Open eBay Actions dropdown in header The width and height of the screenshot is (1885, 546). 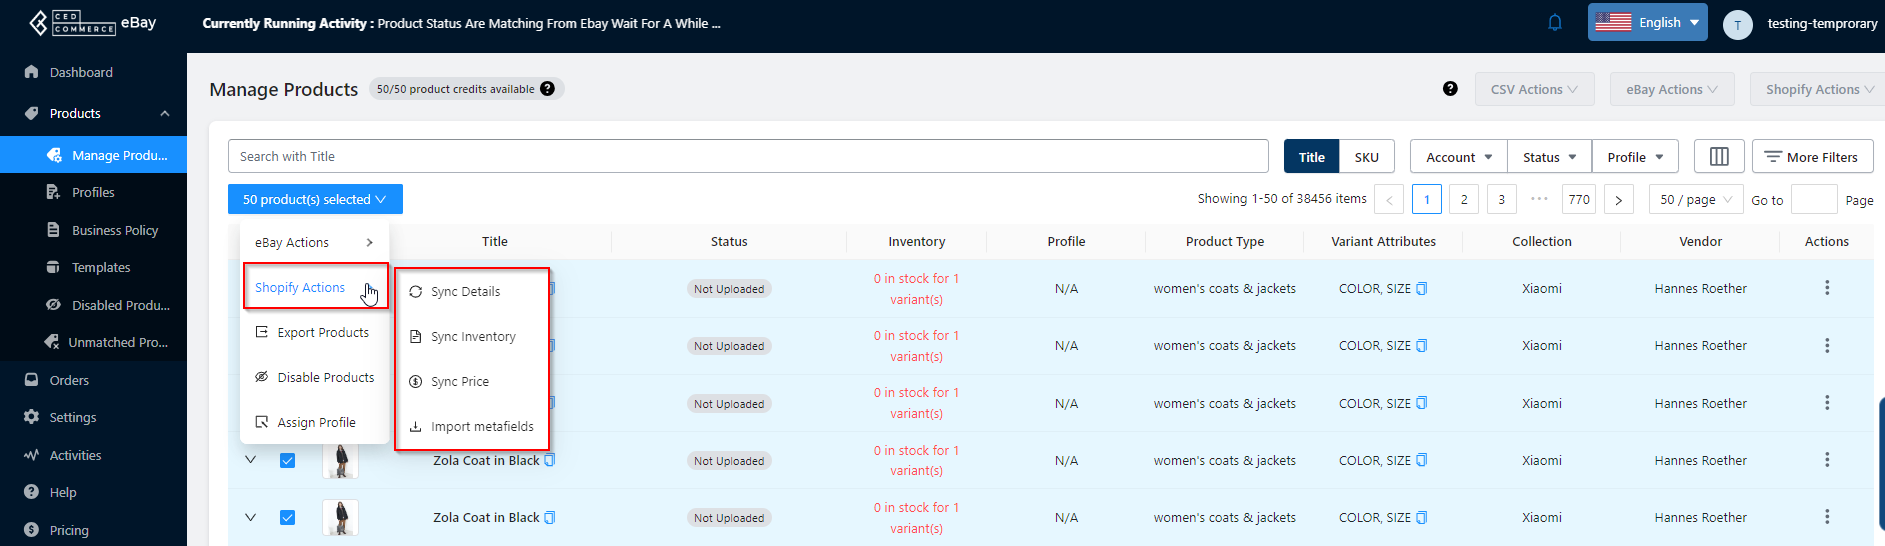coord(1672,89)
